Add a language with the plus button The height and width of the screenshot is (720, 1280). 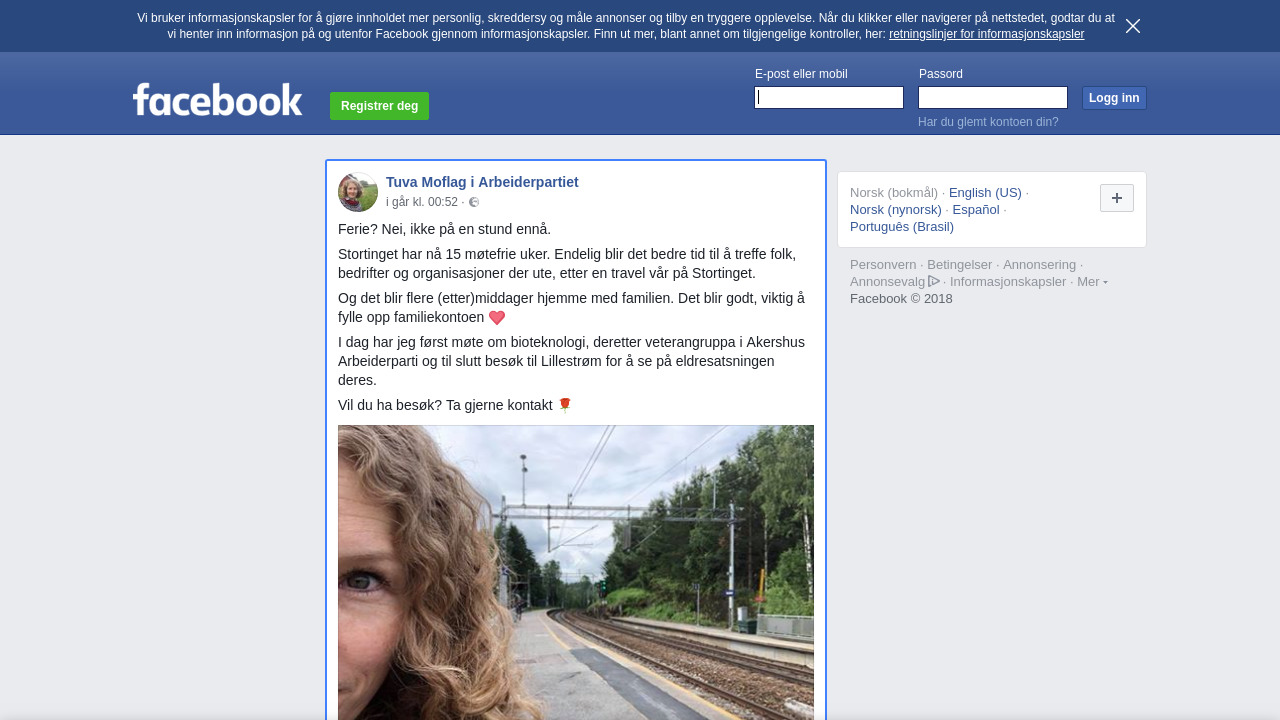tap(1117, 198)
